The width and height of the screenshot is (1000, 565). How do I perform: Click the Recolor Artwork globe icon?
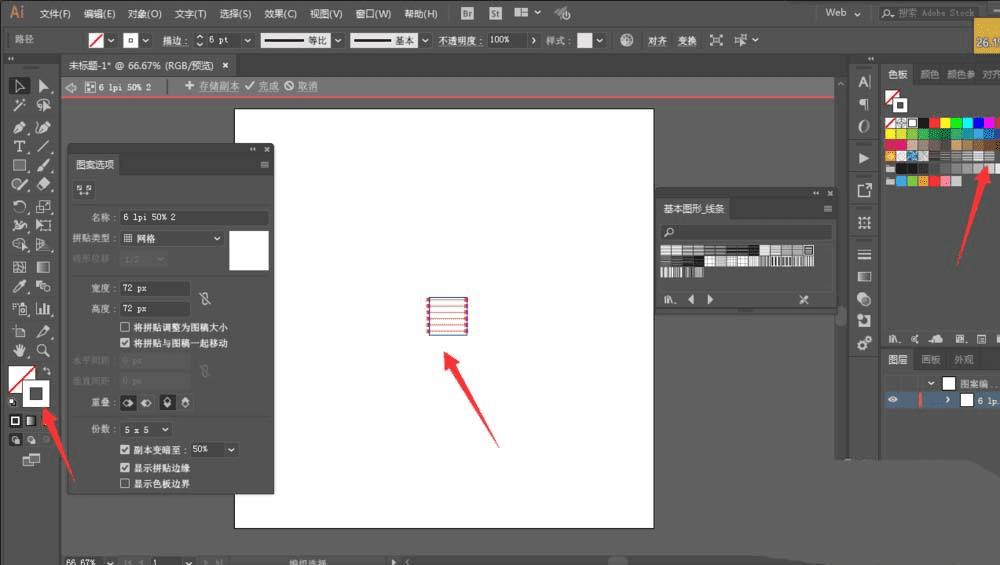tap(627, 40)
